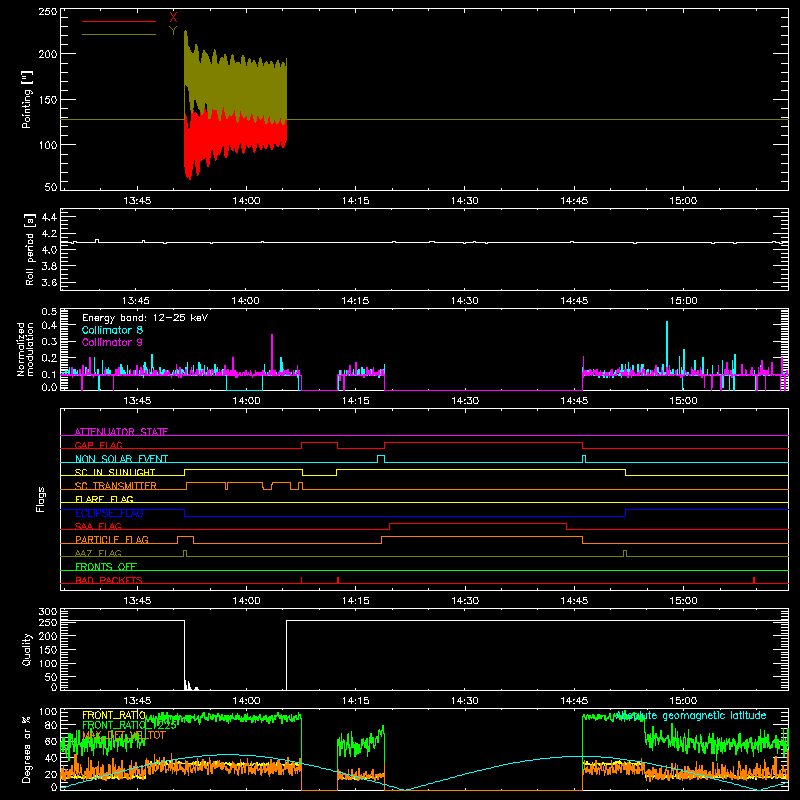Image resolution: width=800 pixels, height=800 pixels.
Task: Select the olive "Y" legend label
Action: [173, 31]
